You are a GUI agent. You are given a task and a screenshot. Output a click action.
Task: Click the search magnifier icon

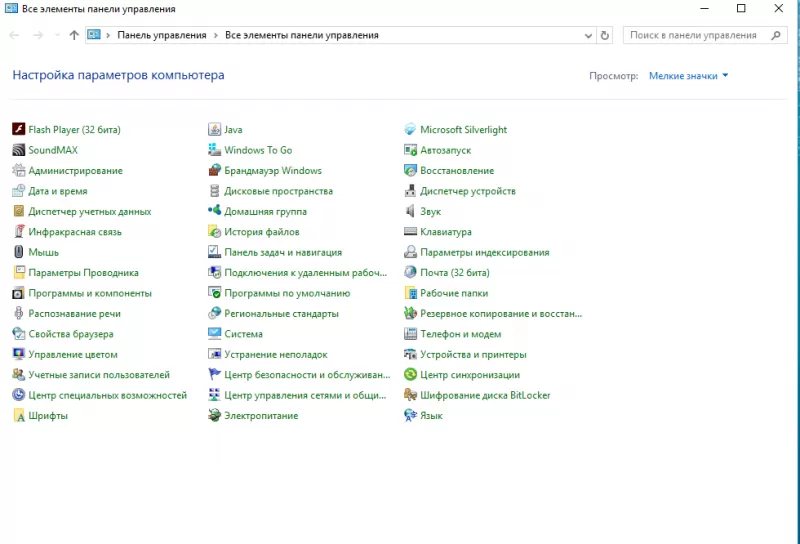coord(776,35)
